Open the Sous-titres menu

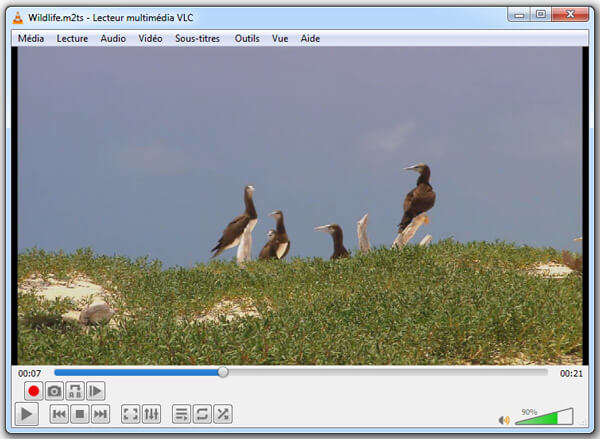198,39
